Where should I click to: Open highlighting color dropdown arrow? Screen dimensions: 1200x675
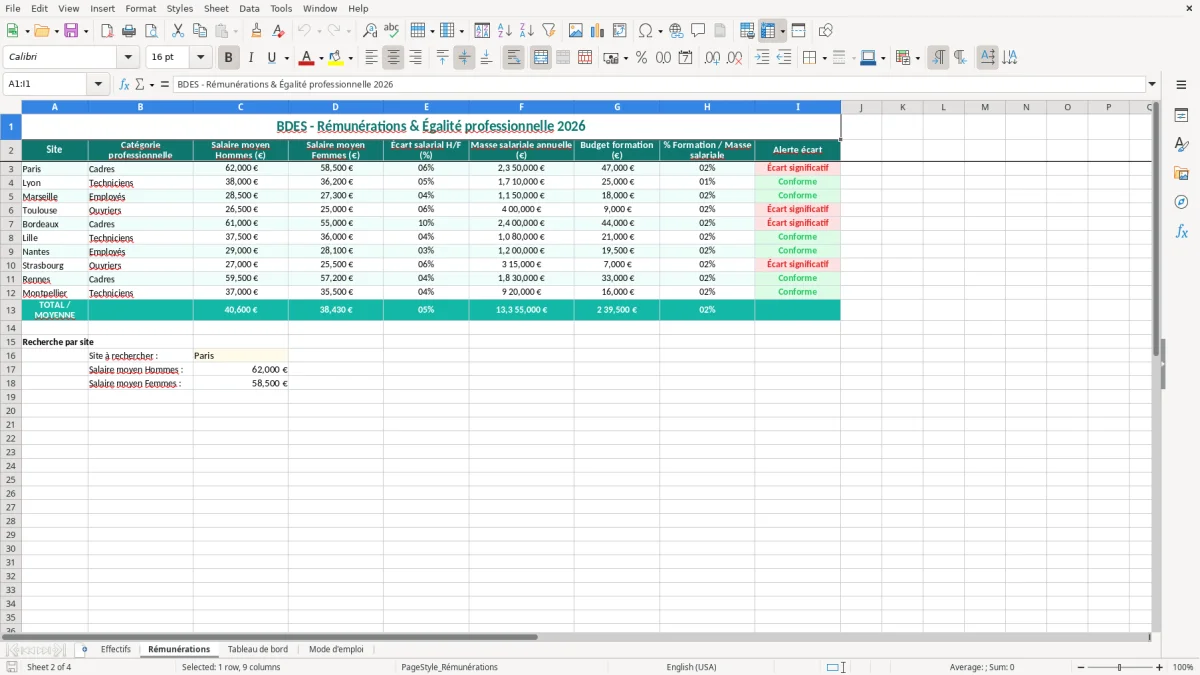pyautogui.click(x=350, y=58)
